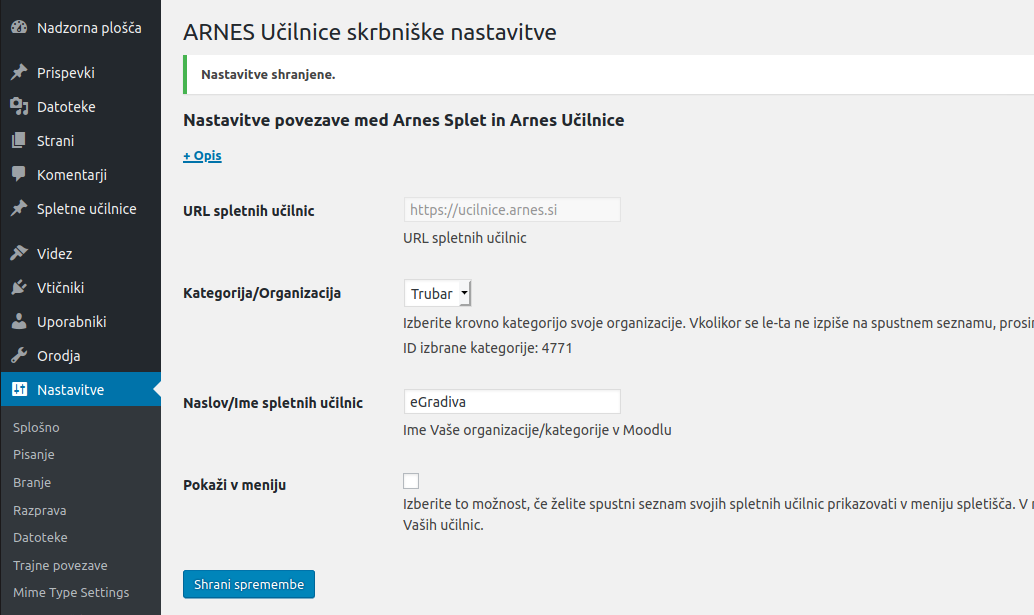Open Prispevki menu item
1034x615 pixels.
[66, 73]
